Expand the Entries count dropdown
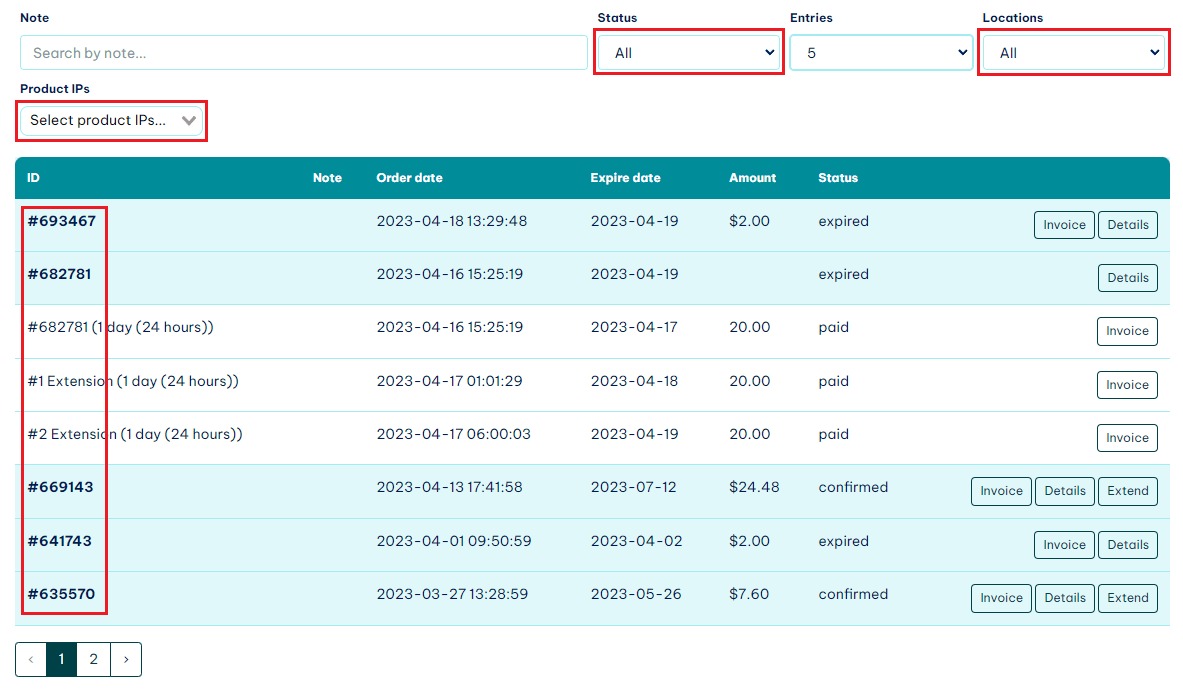The width and height of the screenshot is (1183, 691). [880, 53]
